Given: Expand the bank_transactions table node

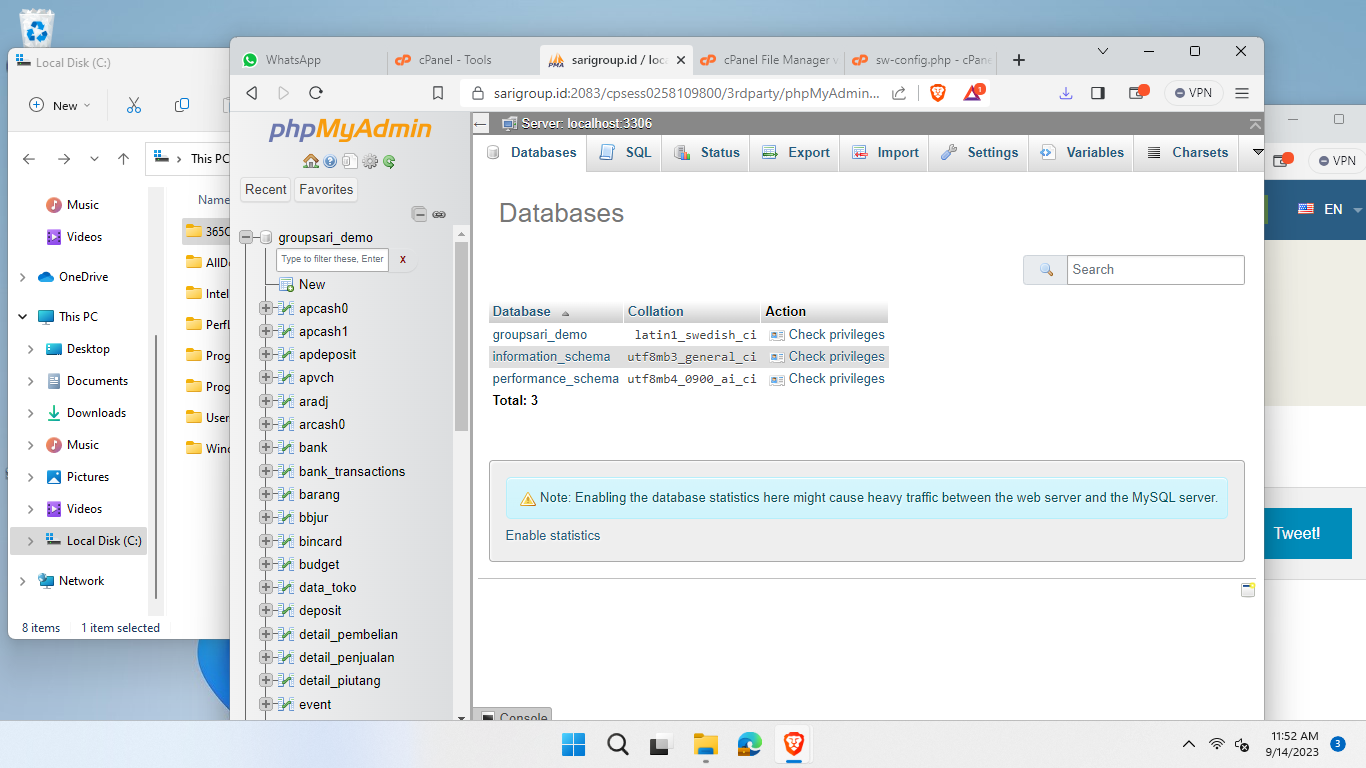Looking at the screenshot, I should pos(266,471).
